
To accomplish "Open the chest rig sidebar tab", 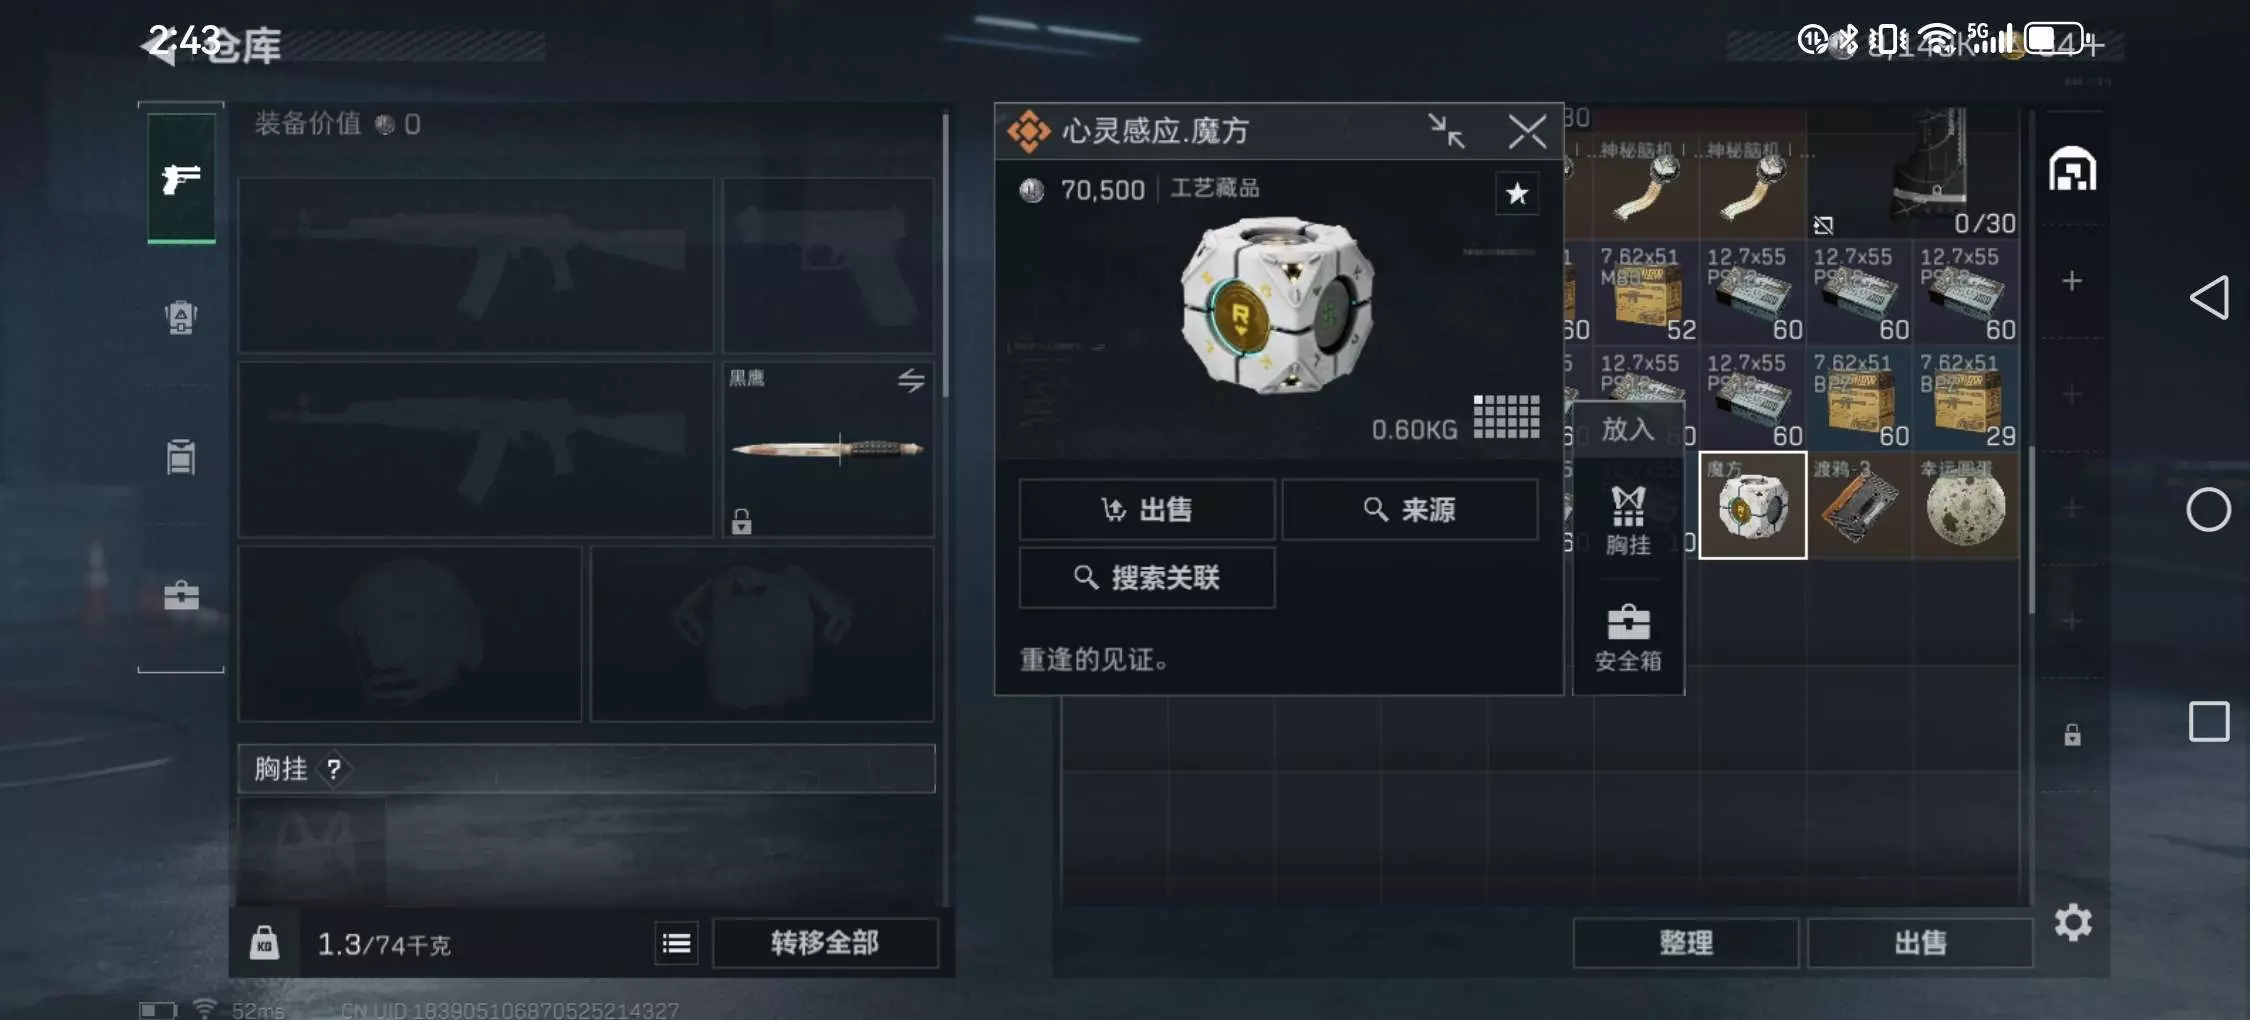I will click(x=181, y=456).
